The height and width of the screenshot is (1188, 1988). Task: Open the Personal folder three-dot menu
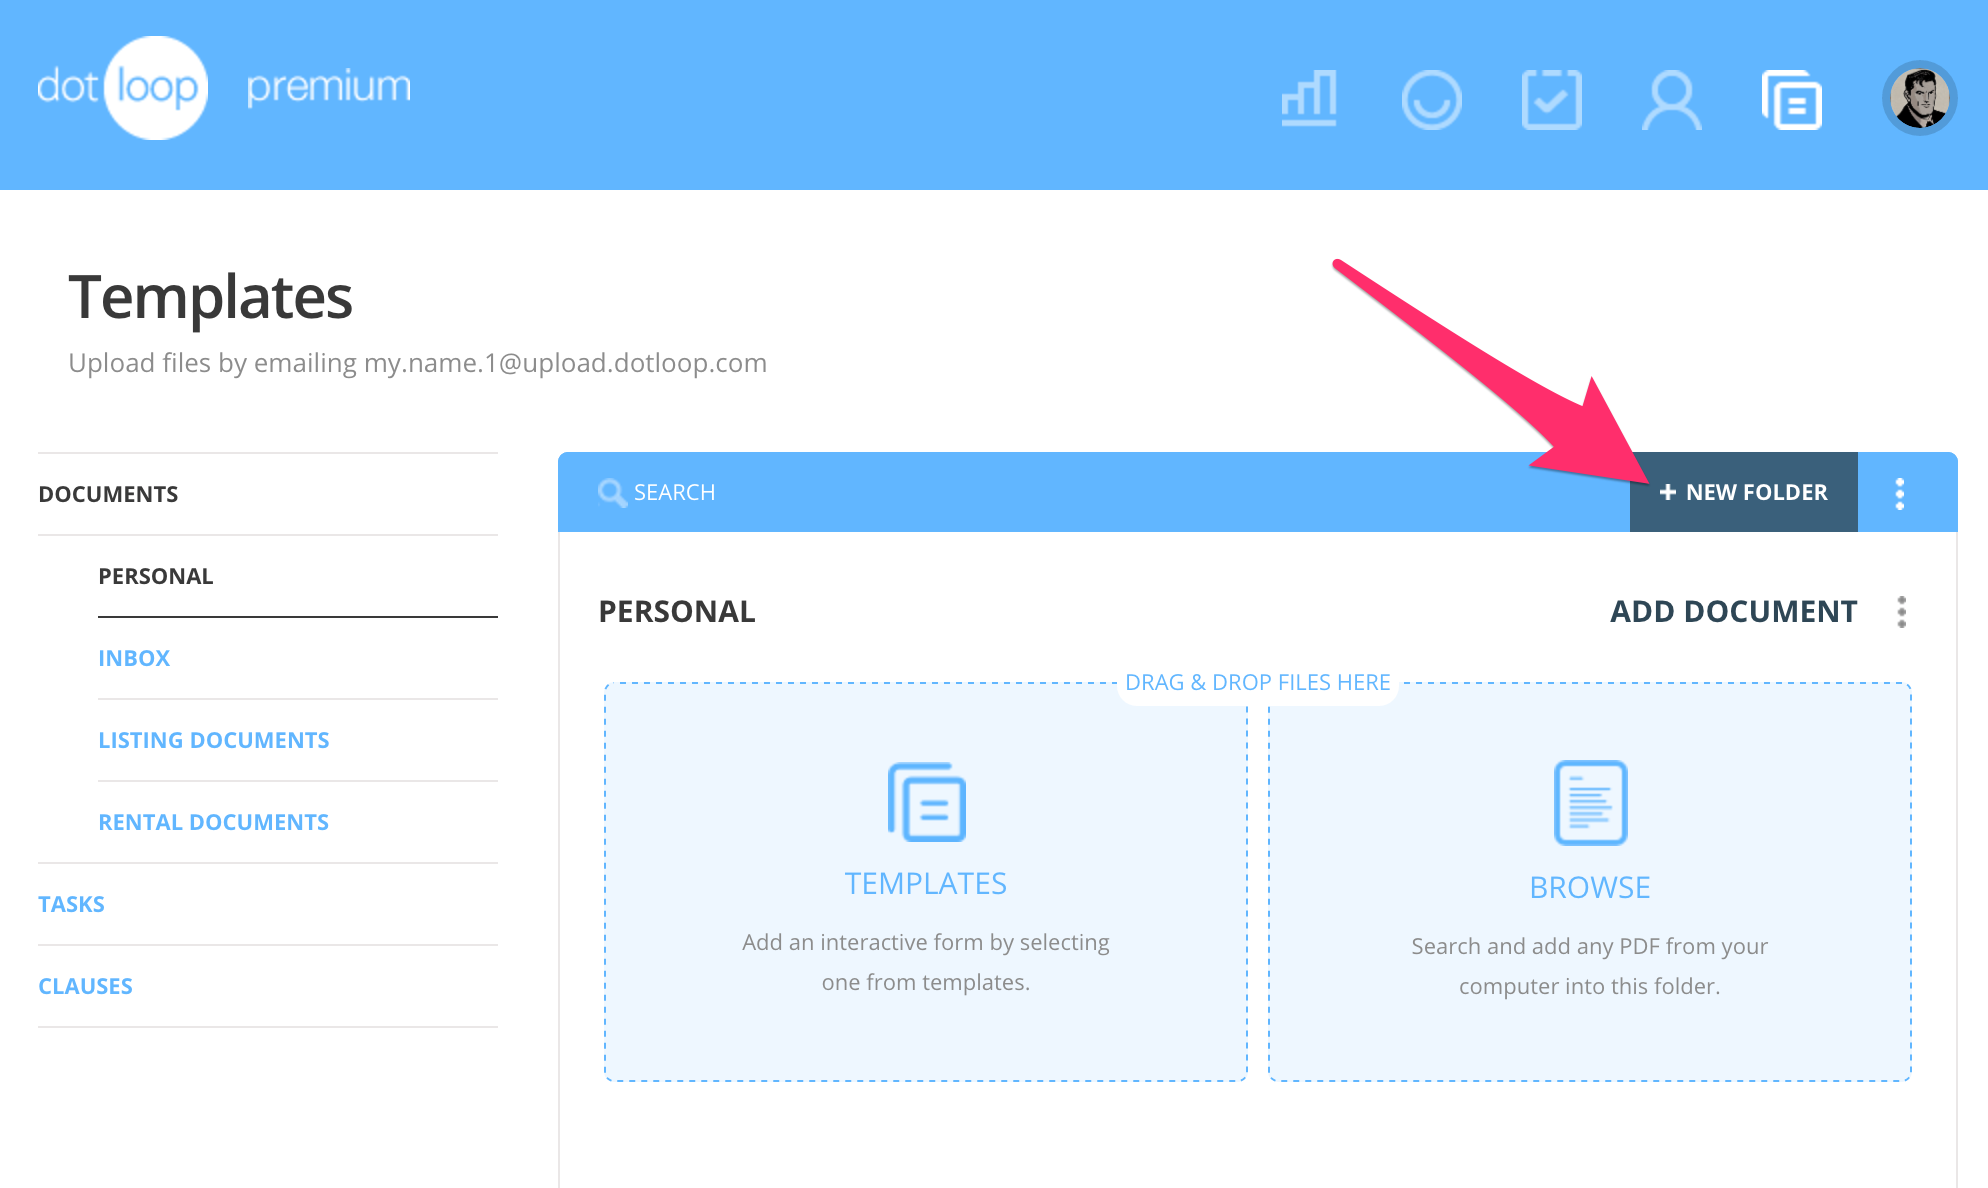point(1901,612)
